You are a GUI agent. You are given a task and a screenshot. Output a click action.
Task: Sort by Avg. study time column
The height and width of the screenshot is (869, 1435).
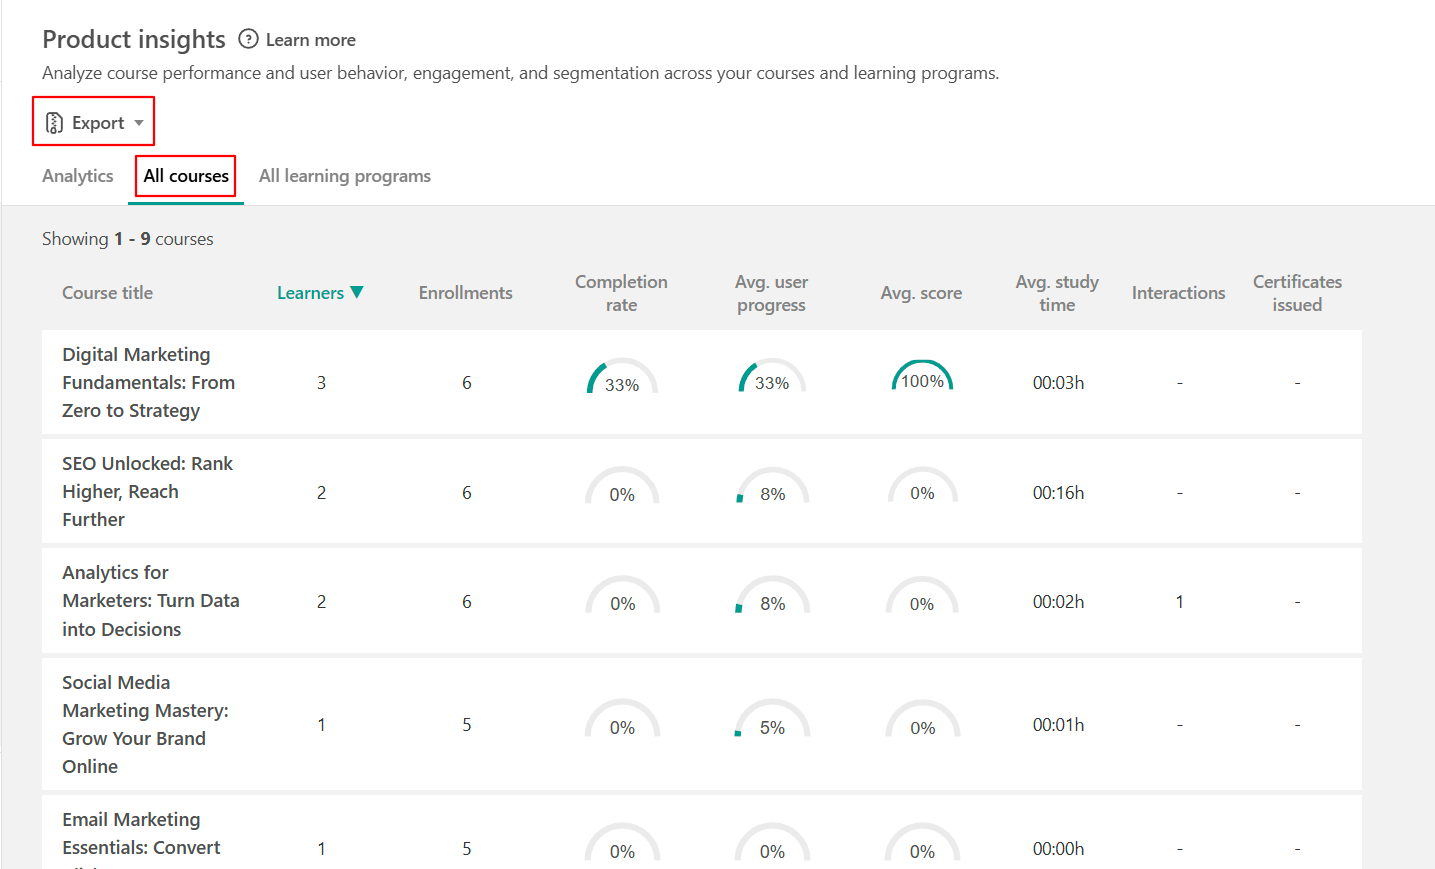click(1057, 293)
